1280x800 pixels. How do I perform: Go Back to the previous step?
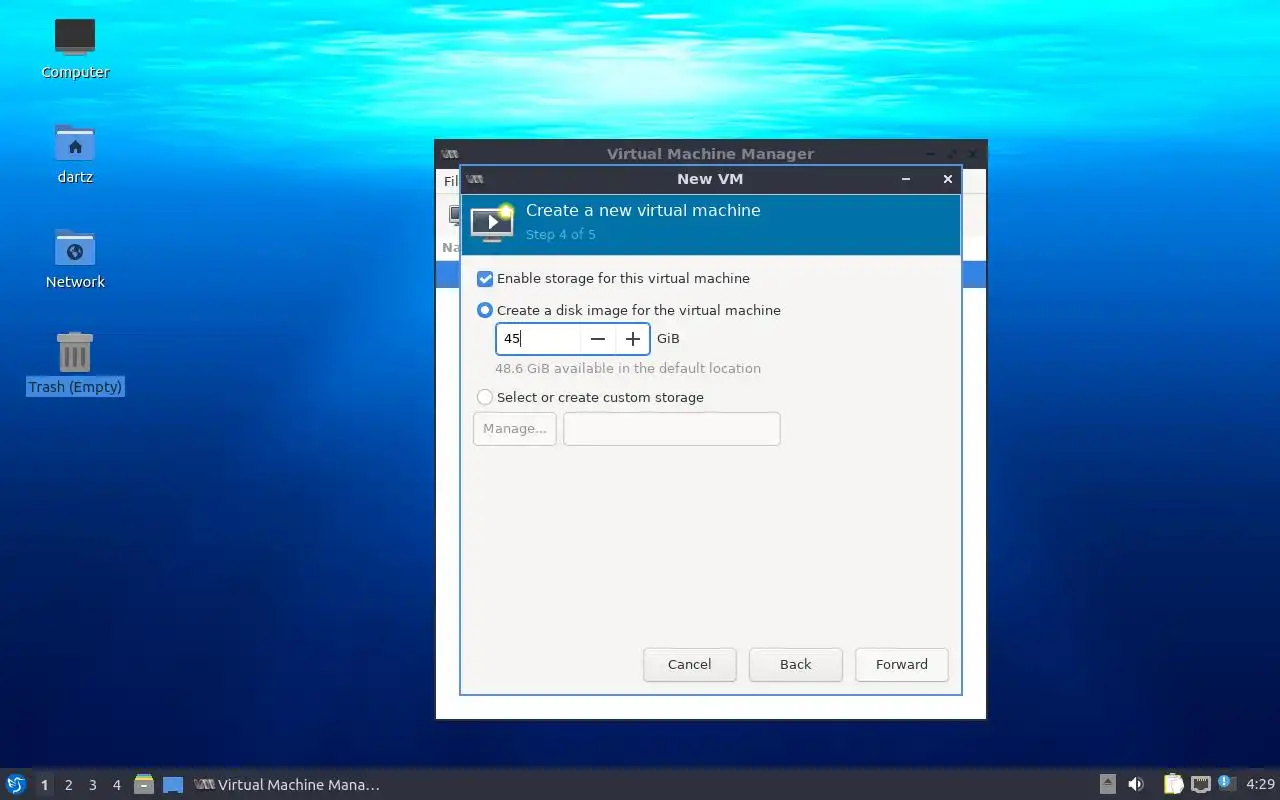(796, 665)
